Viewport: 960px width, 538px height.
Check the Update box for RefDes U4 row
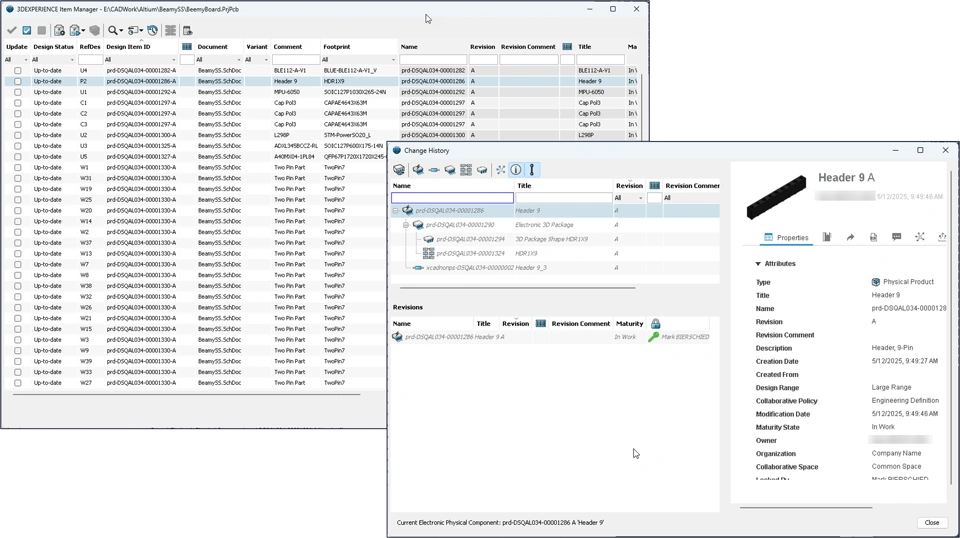[18, 70]
